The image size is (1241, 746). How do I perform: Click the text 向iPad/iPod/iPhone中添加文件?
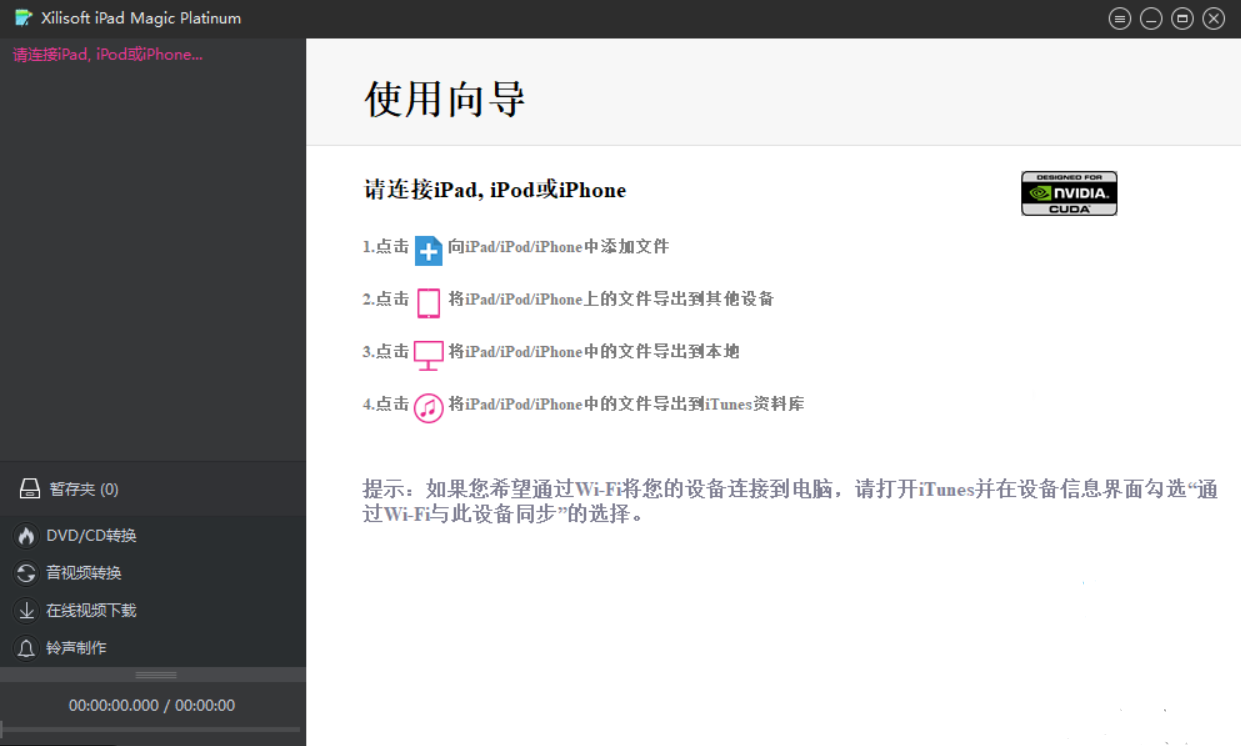pos(558,246)
